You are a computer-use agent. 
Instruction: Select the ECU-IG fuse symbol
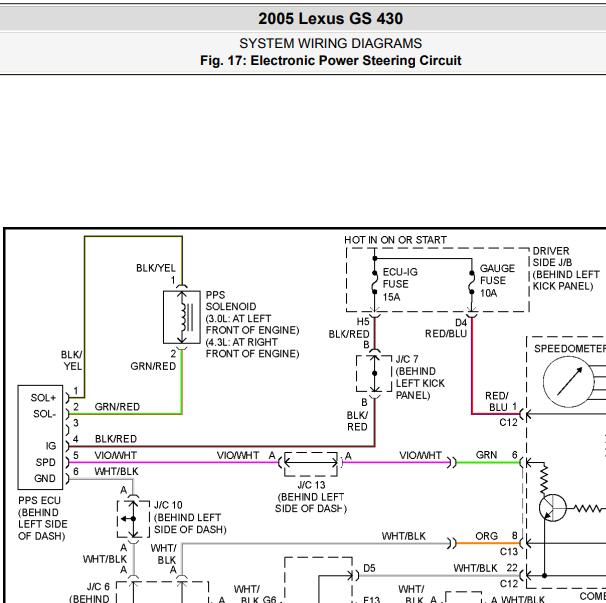374,282
